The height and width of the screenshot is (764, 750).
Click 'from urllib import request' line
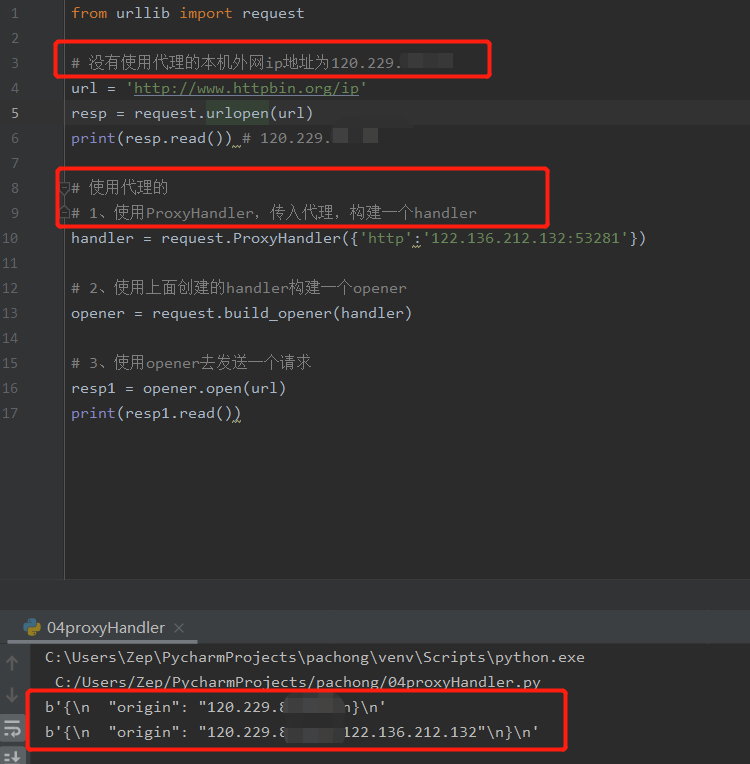188,13
